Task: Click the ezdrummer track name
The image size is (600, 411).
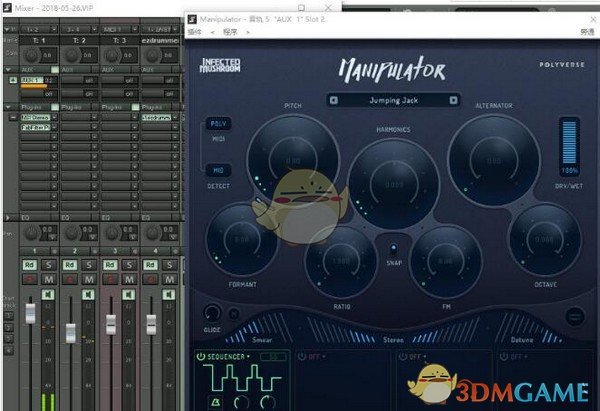Action: coord(160,40)
